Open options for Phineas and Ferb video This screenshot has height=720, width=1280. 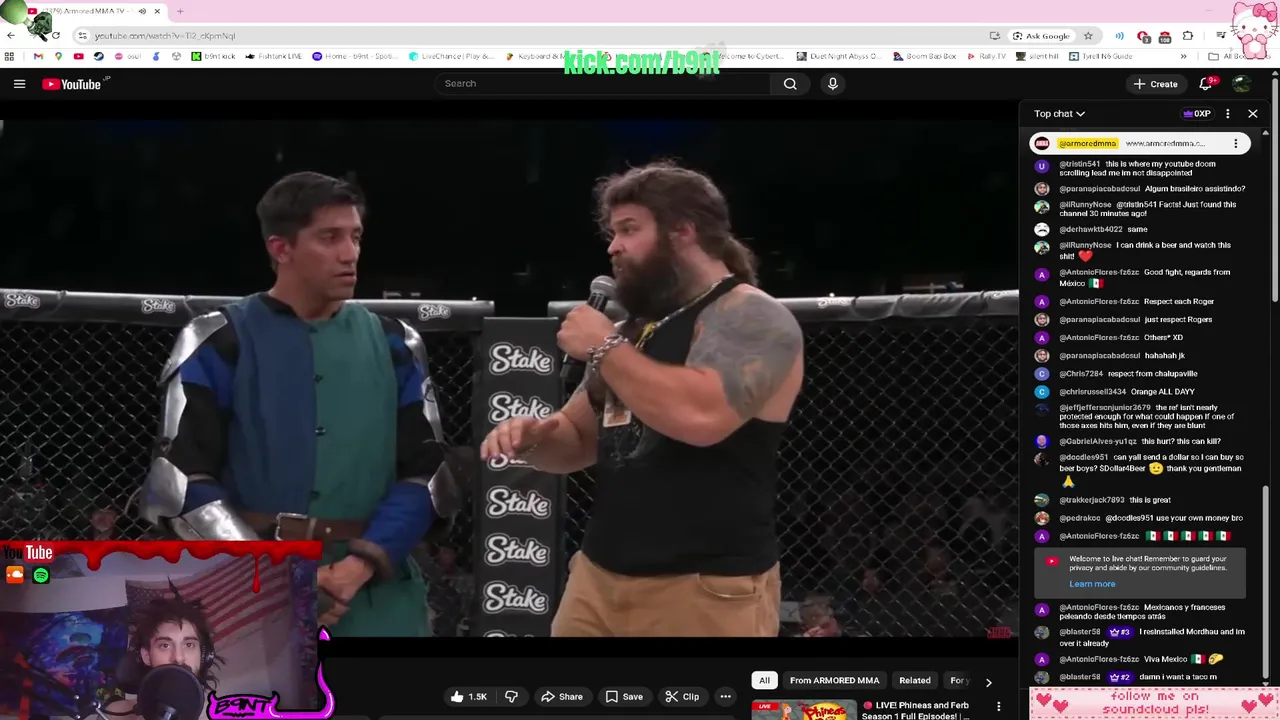(x=998, y=707)
